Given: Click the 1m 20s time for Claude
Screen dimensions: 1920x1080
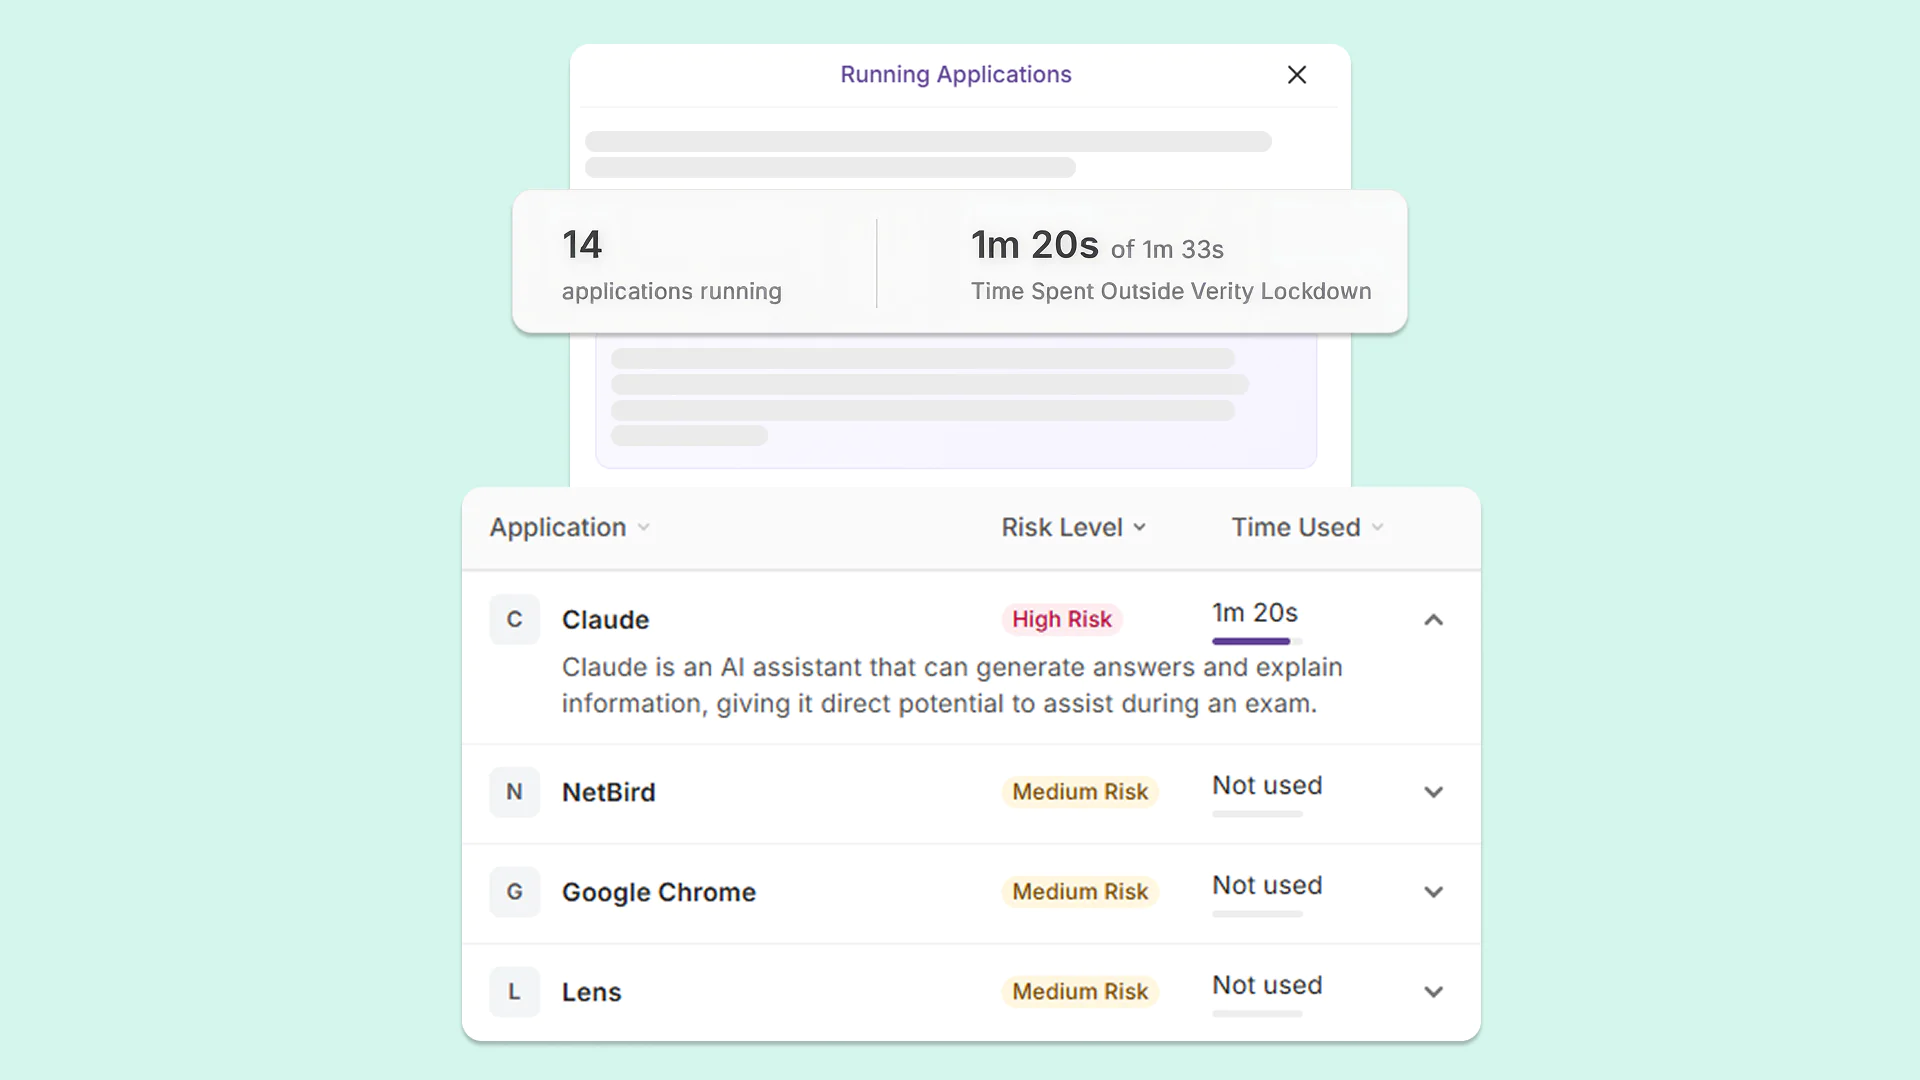Looking at the screenshot, I should 1255,613.
